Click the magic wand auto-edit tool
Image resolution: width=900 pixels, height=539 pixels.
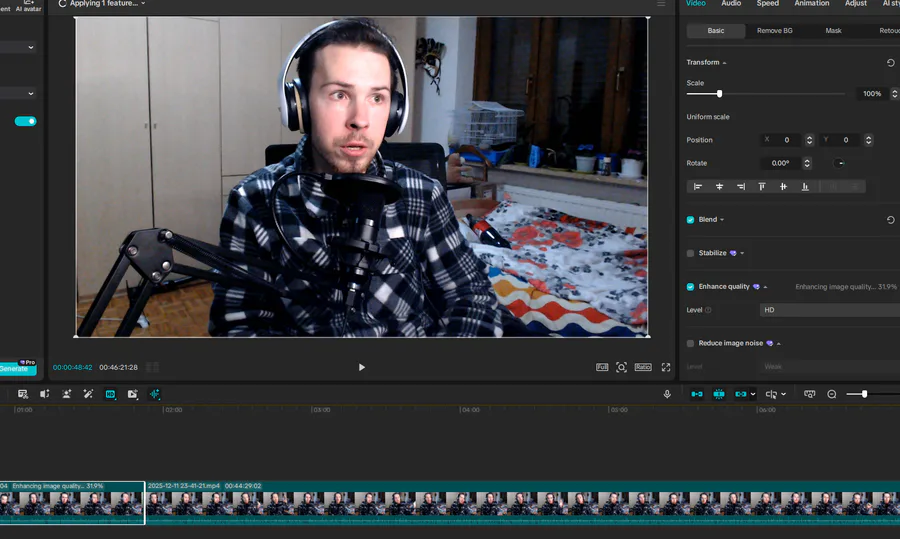click(88, 394)
